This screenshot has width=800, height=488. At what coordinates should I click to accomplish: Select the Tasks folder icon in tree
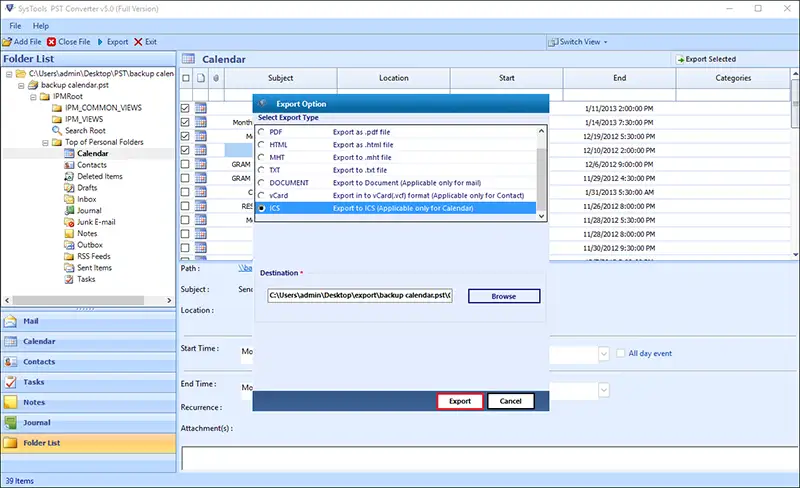click(69, 279)
